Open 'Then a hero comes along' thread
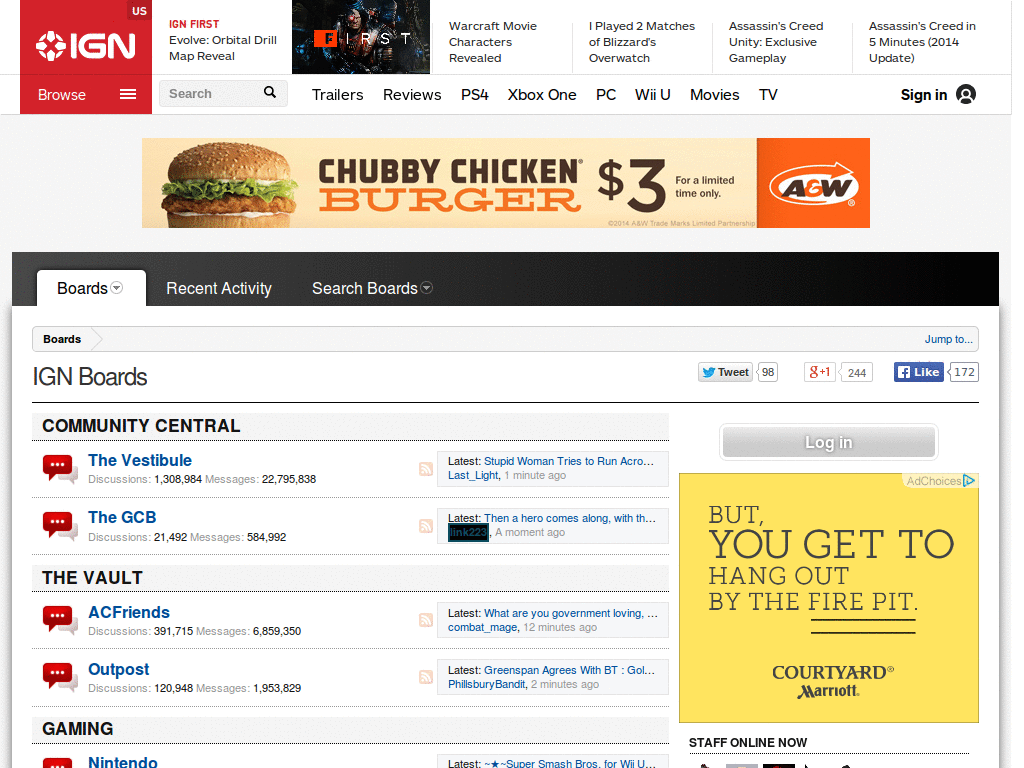 (570, 518)
